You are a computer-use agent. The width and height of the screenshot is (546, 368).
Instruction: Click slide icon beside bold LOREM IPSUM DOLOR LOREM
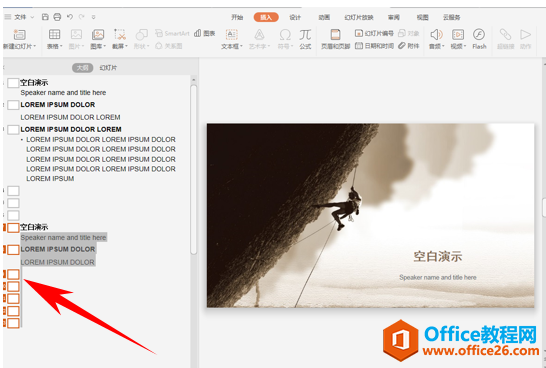tap(13, 130)
